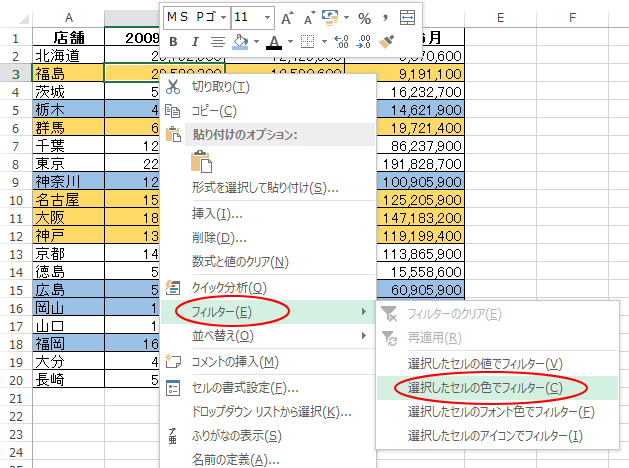Click blue cell 神奈川
Image resolution: width=629 pixels, height=468 pixels.
point(69,182)
